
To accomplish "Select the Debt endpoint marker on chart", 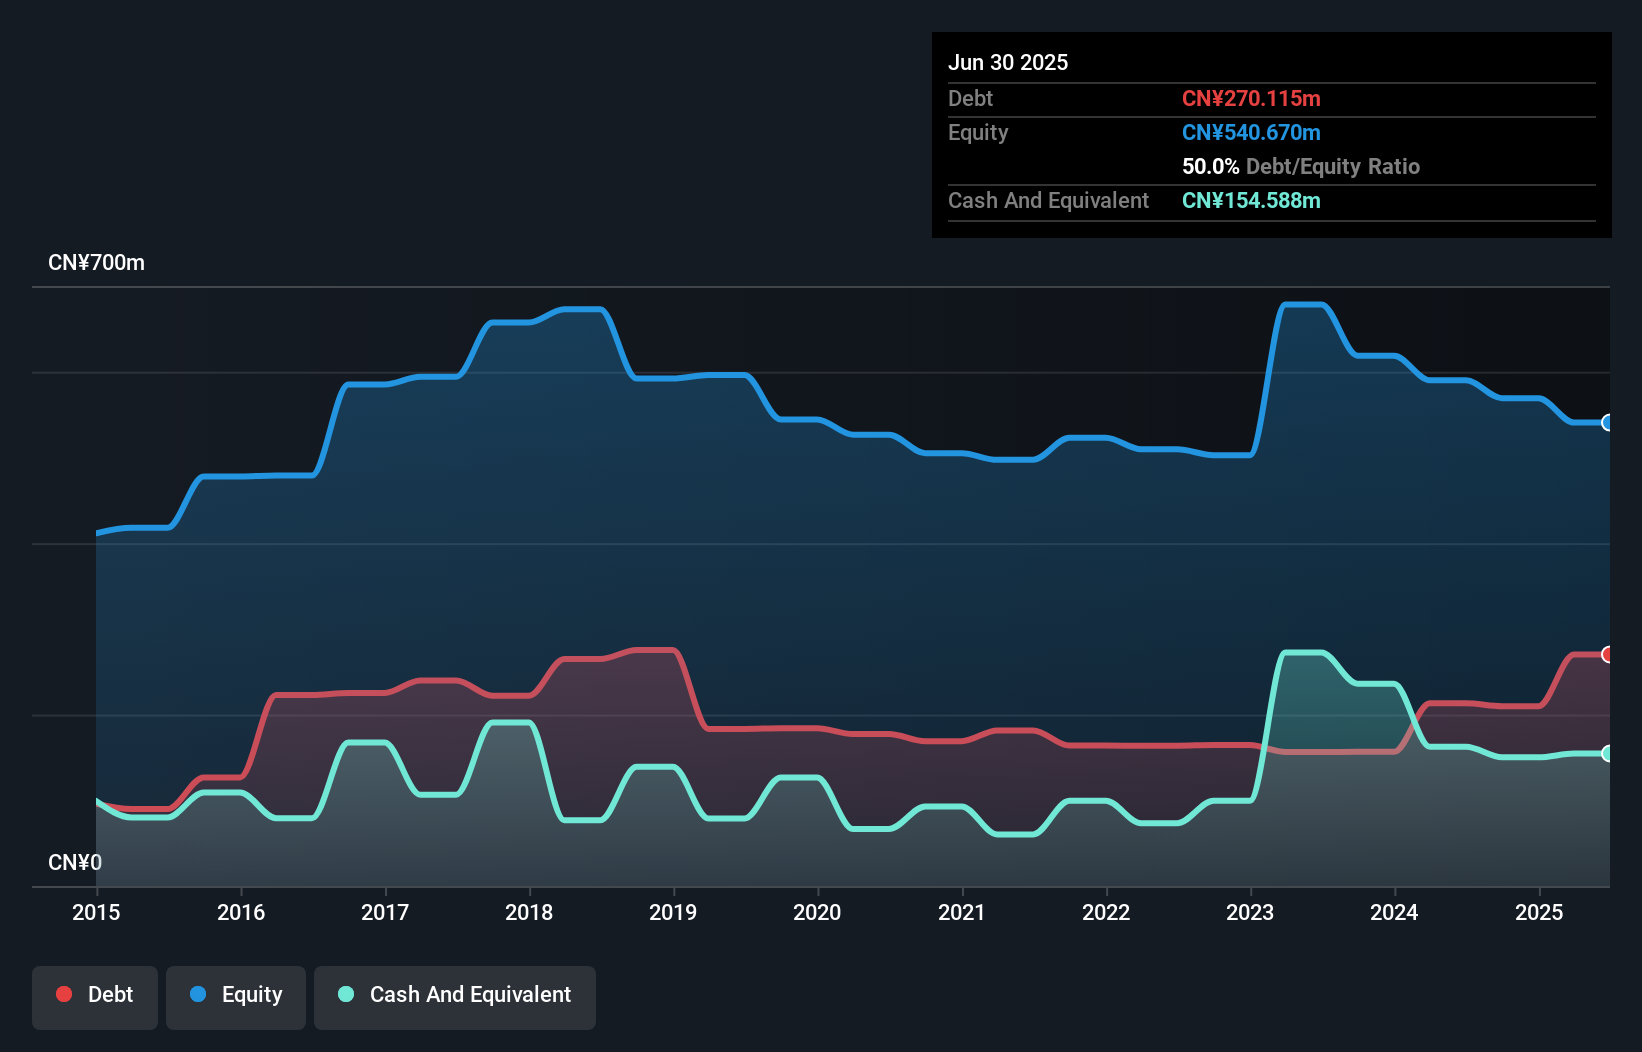I will coord(1607,655).
